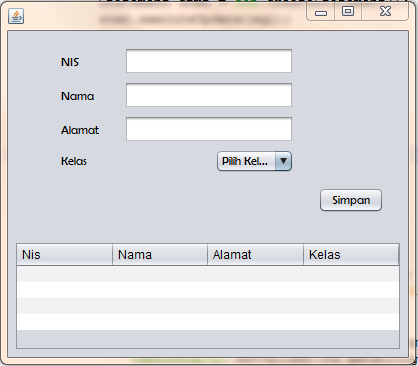This screenshot has height=366, width=418.
Task: Click the Alamat table column header
Action: 256,255
